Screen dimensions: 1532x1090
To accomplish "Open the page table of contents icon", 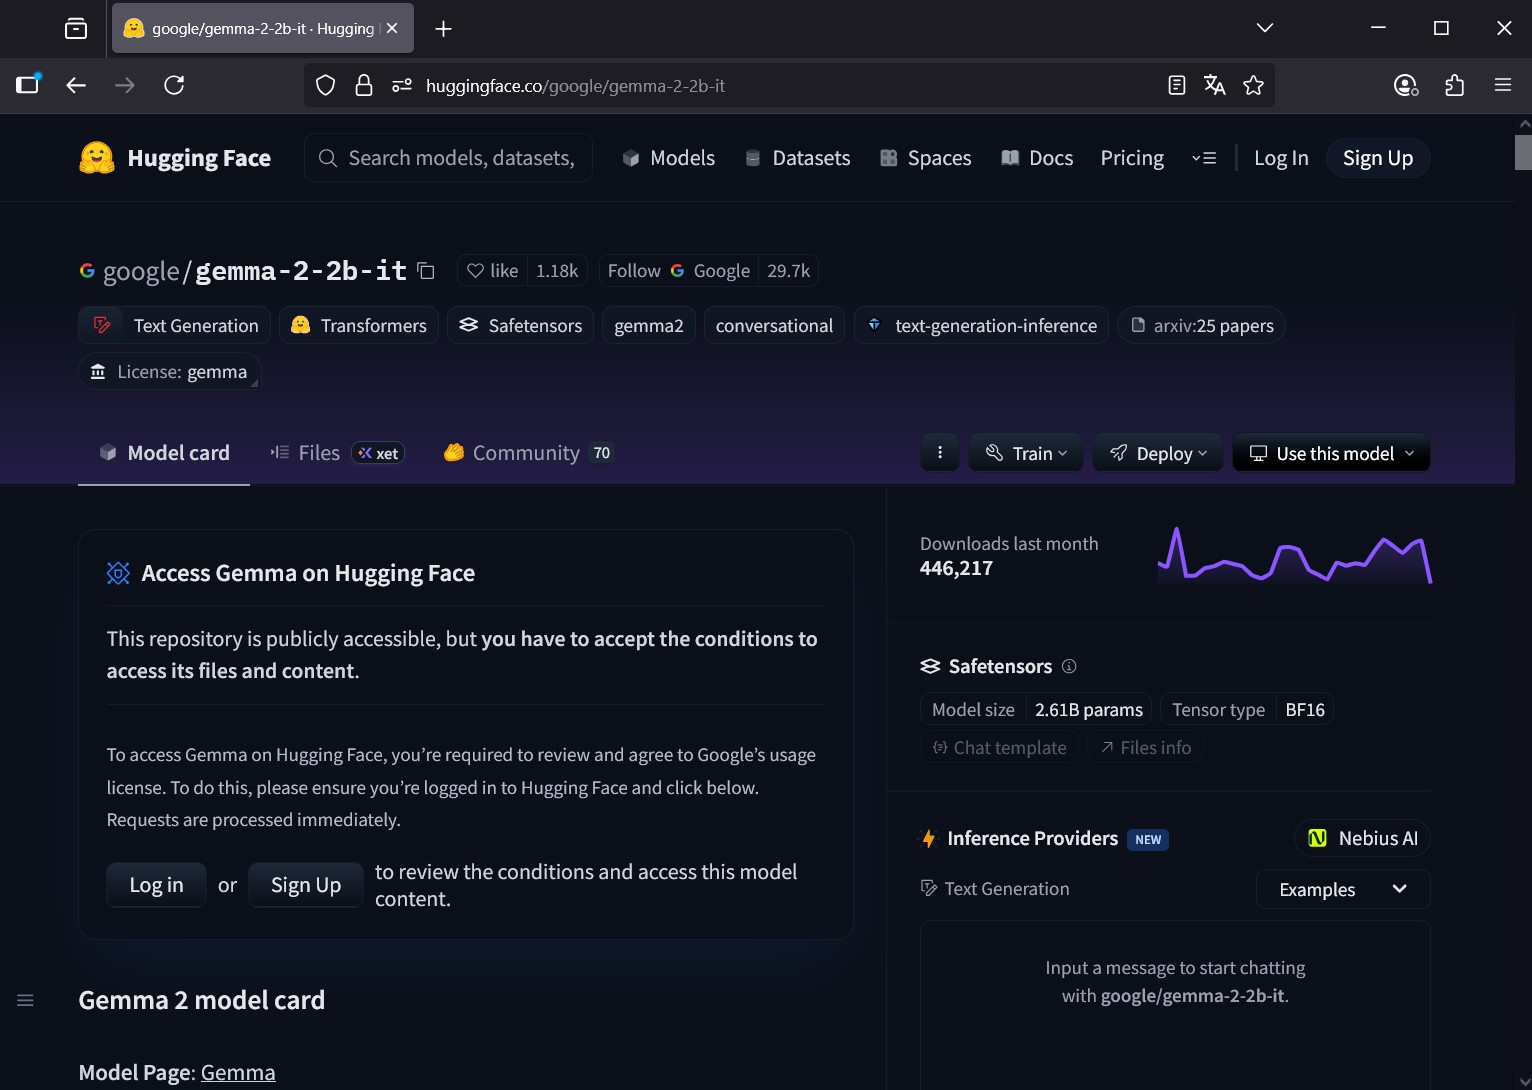I will click(x=26, y=1000).
